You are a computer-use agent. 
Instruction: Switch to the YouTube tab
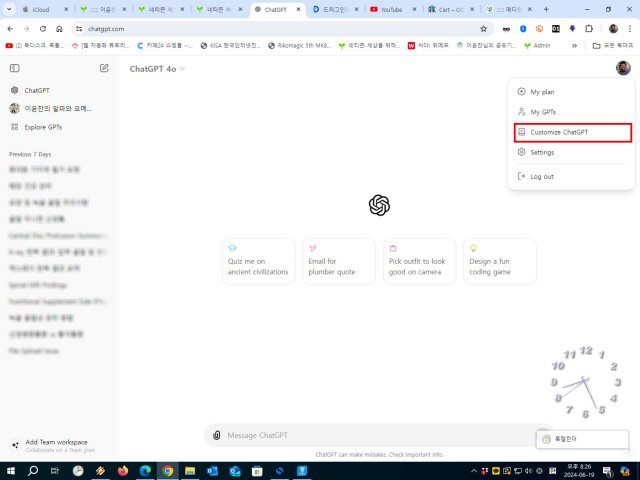pyautogui.click(x=393, y=9)
